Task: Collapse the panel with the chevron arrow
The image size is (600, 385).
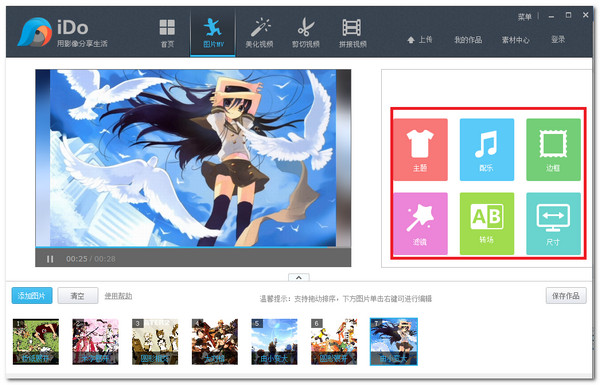Action: point(299,277)
